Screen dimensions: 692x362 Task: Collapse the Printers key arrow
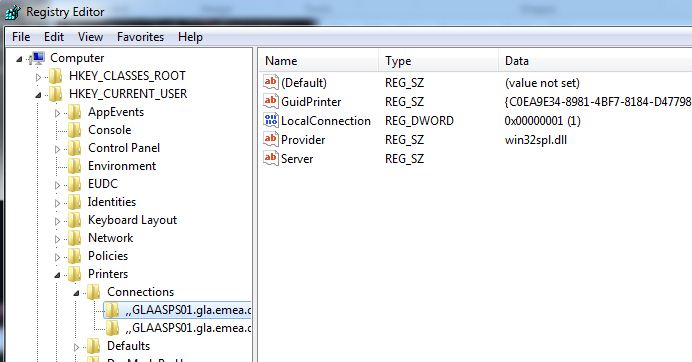57,275
